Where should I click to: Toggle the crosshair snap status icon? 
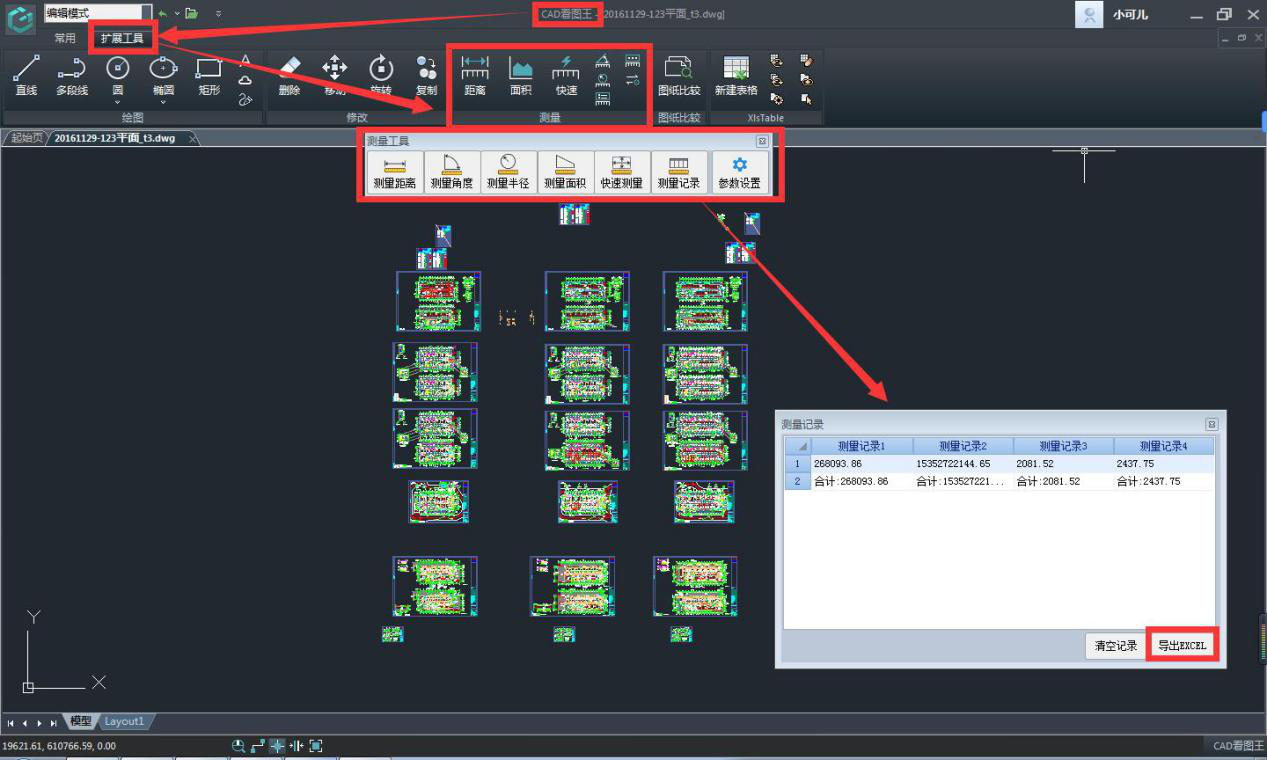(277, 746)
